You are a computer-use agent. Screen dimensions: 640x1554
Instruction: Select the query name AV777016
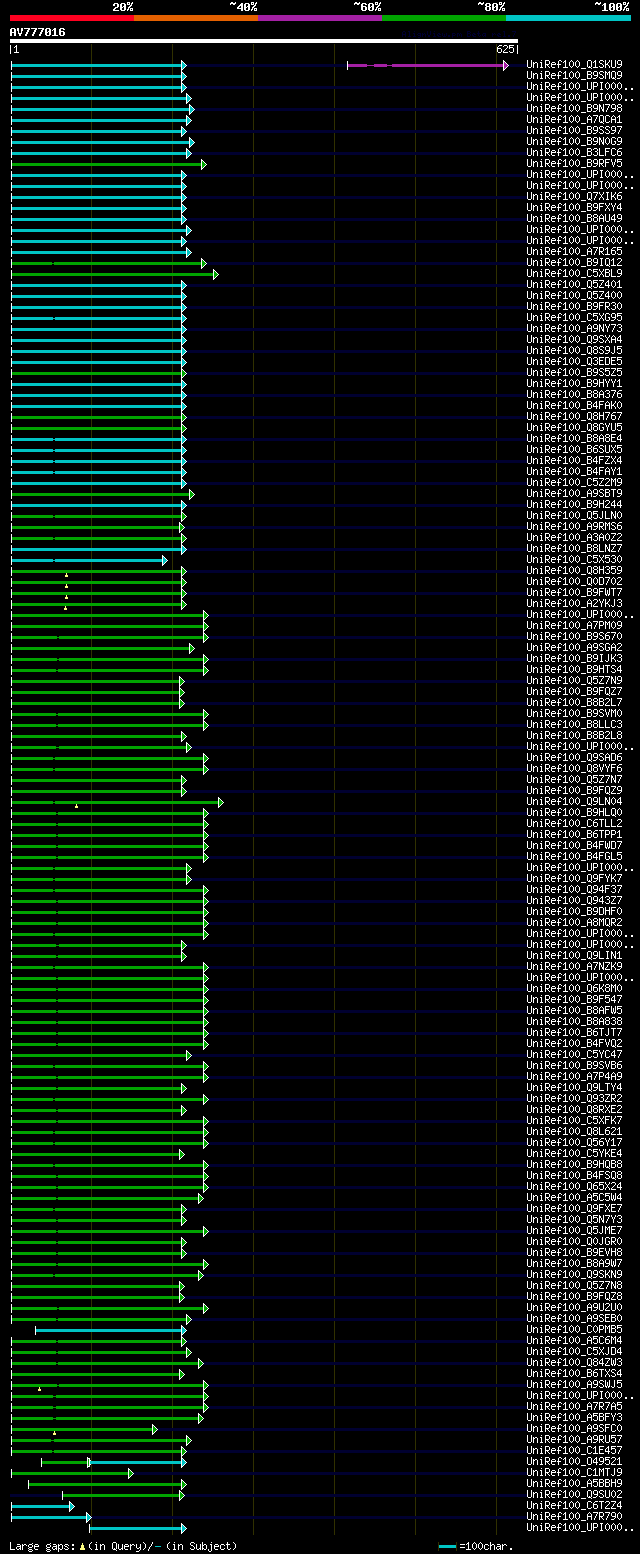tap(38, 32)
